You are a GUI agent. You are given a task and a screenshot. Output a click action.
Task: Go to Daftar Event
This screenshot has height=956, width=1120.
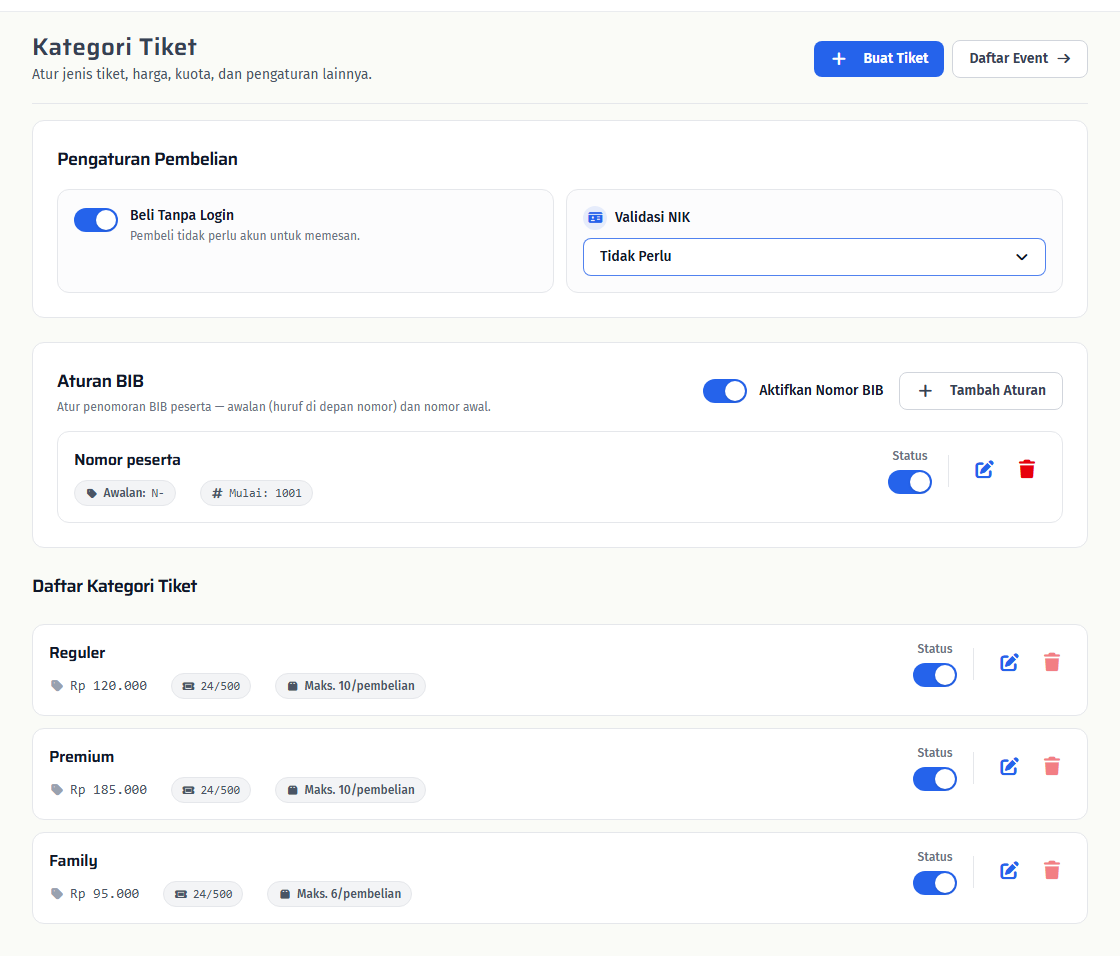coord(1020,59)
